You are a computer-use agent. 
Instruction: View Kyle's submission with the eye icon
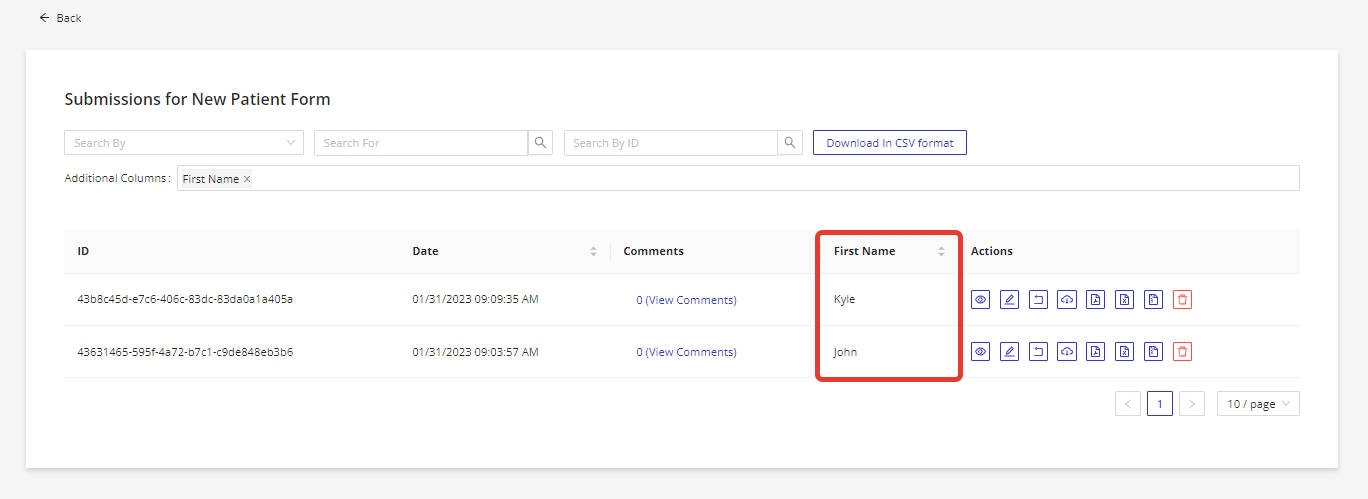pos(980,300)
